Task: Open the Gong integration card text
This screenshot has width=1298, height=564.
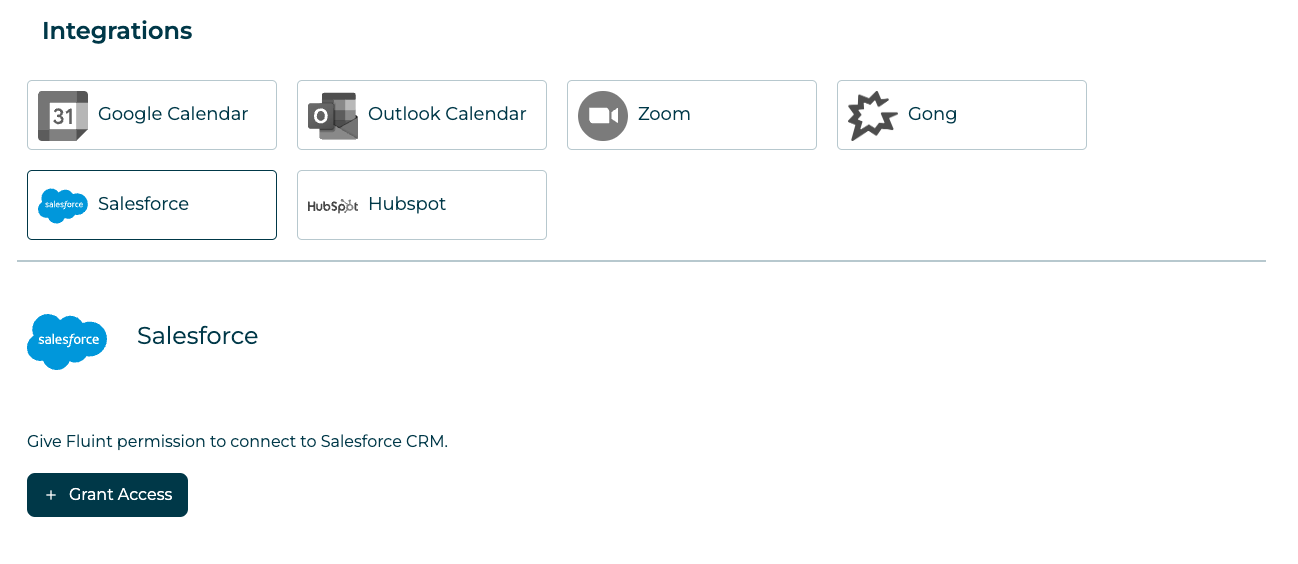Action: 932,114
